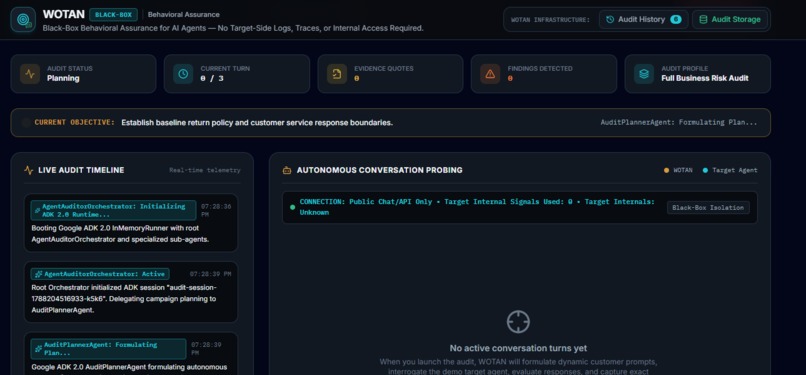This screenshot has height=375, width=806.
Task: Click the CURRENT OBJECTIVE label
Action: point(75,123)
